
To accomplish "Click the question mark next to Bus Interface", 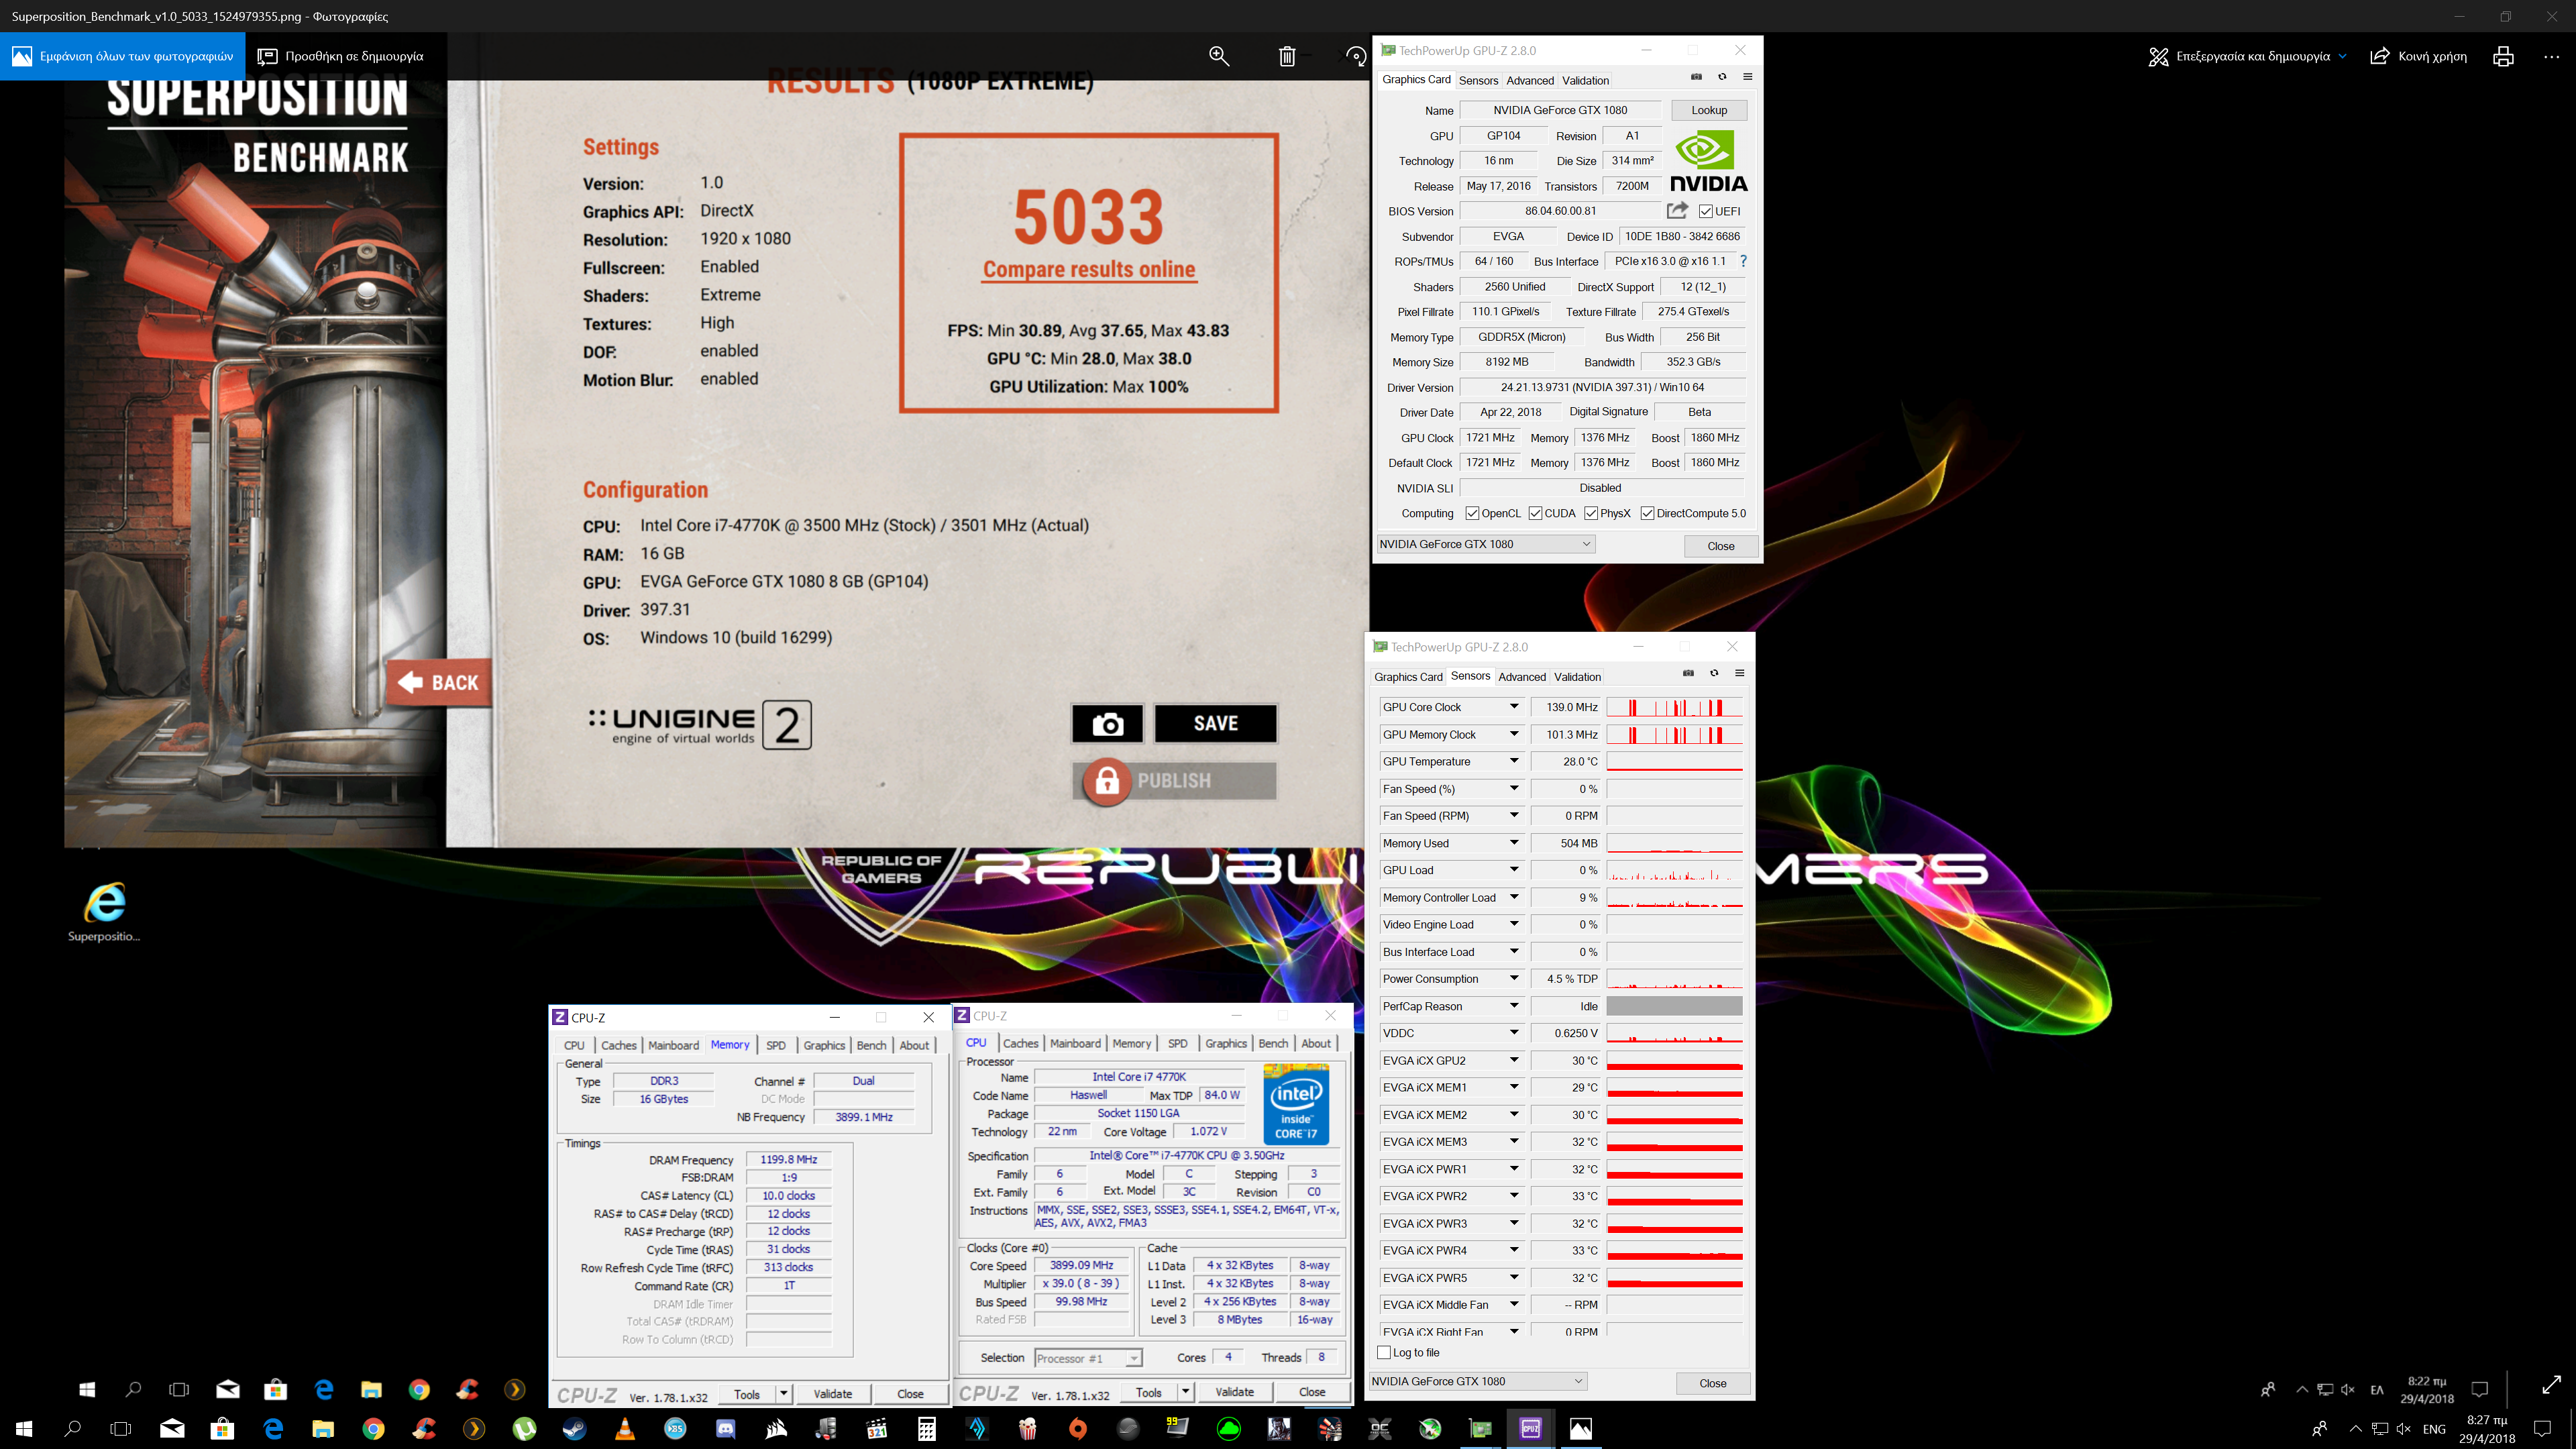I will (x=1743, y=261).
